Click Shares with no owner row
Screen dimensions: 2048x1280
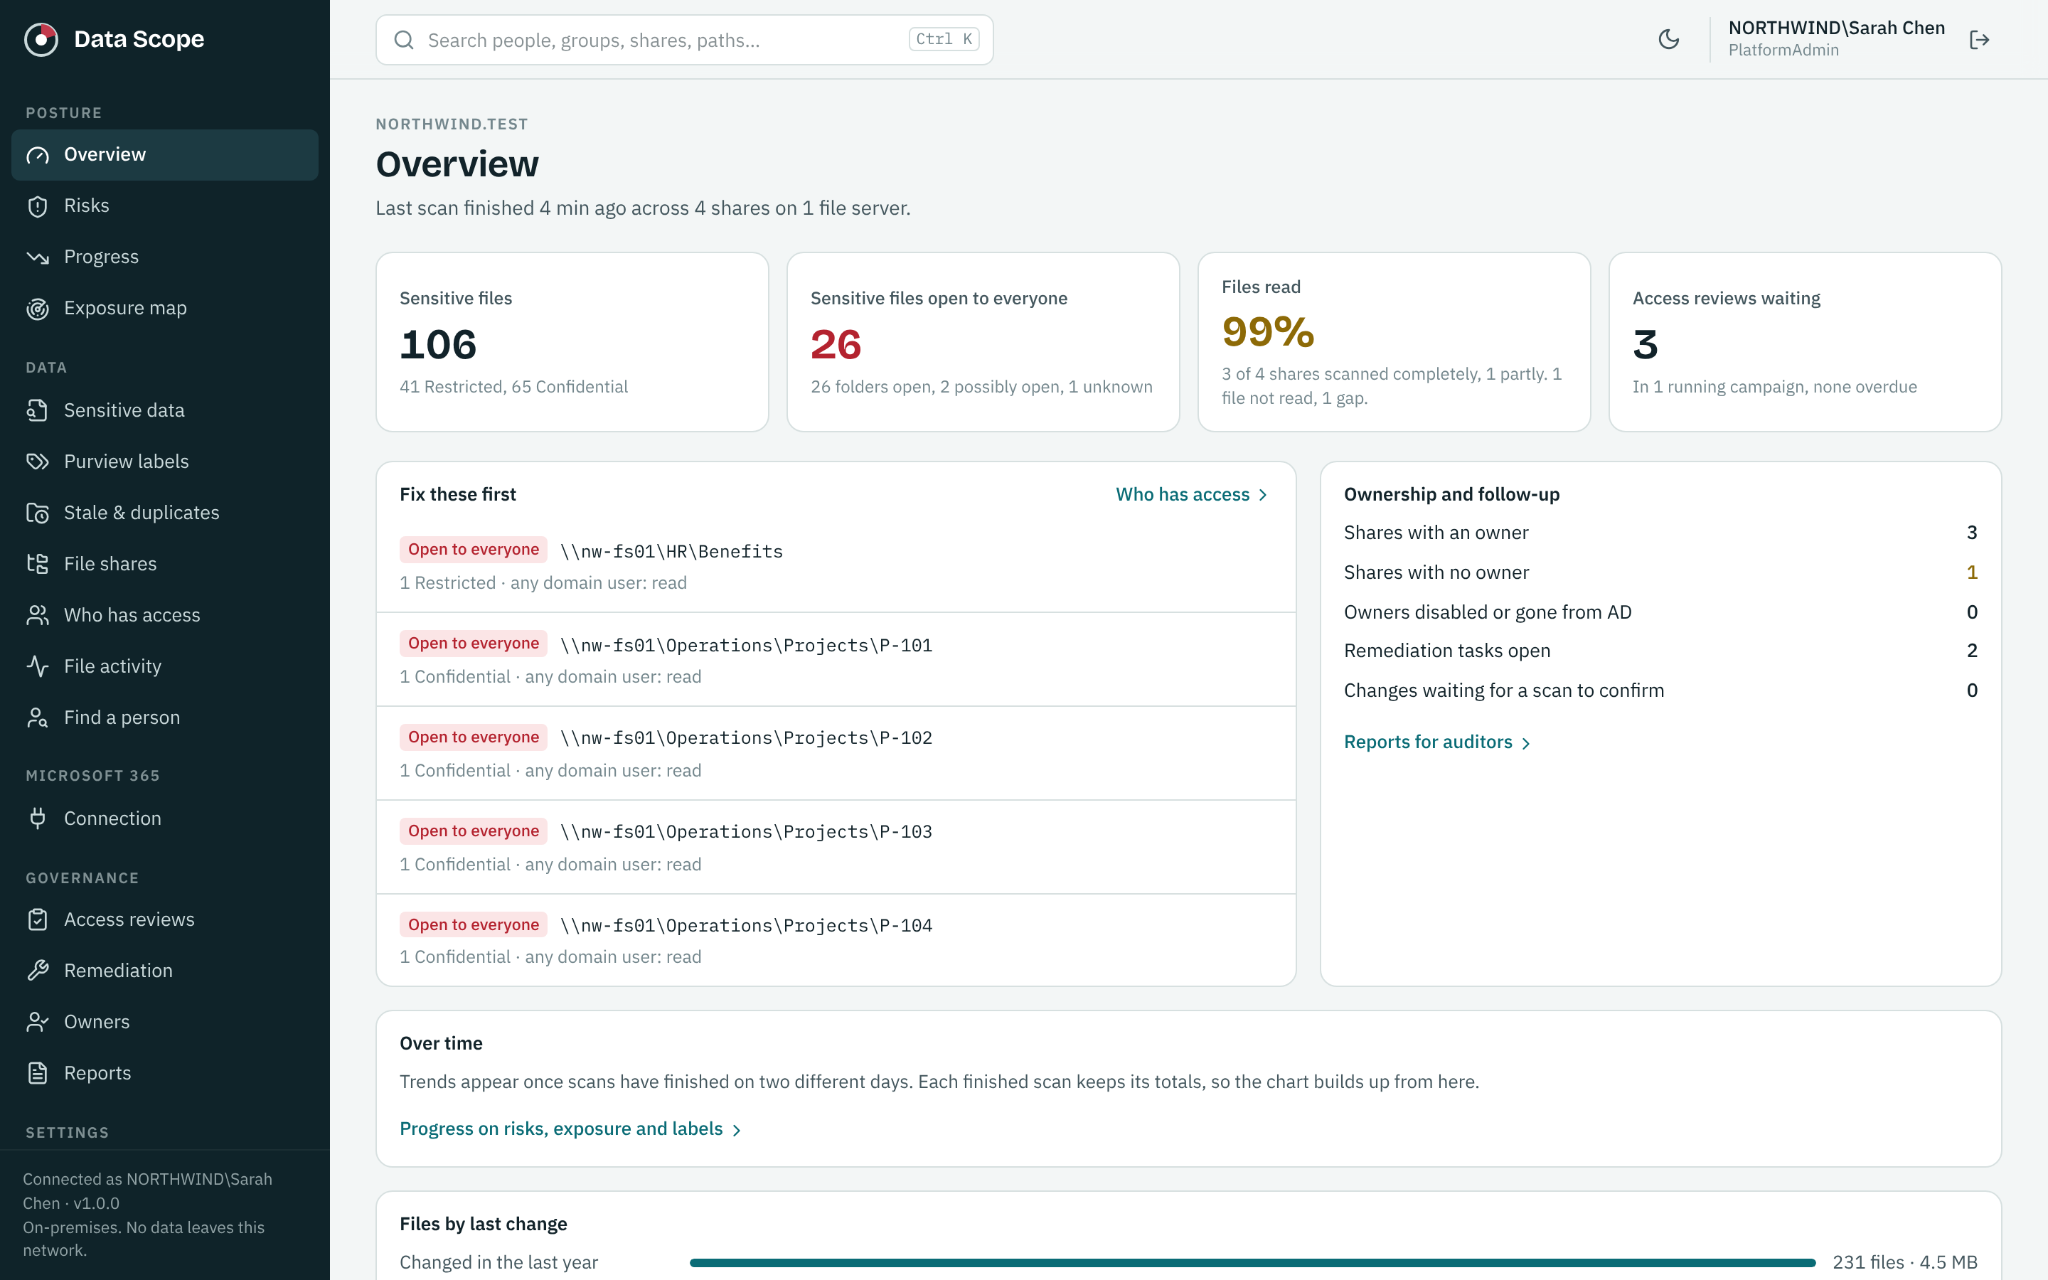(1660, 572)
